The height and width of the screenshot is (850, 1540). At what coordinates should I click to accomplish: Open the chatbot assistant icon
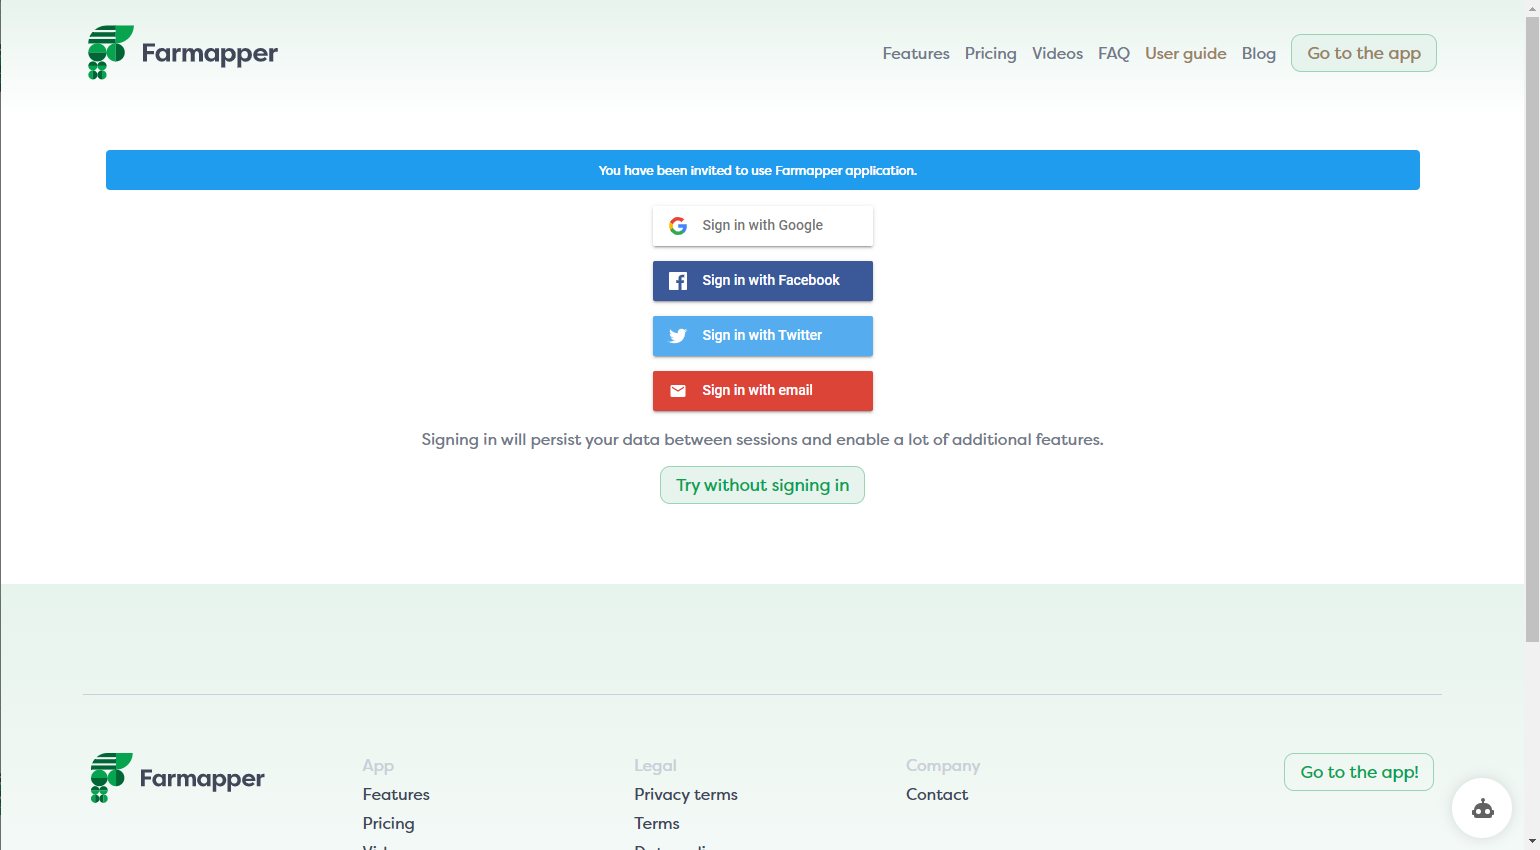[x=1482, y=808]
